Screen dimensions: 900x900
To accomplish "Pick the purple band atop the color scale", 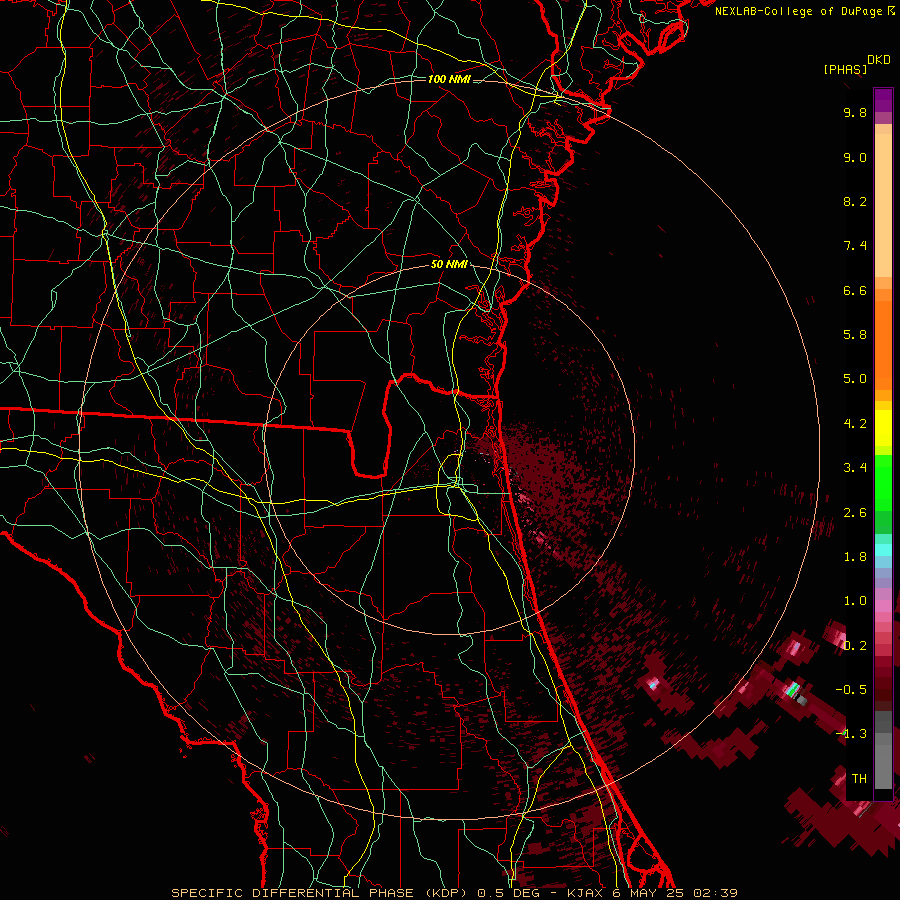I will point(883,100).
